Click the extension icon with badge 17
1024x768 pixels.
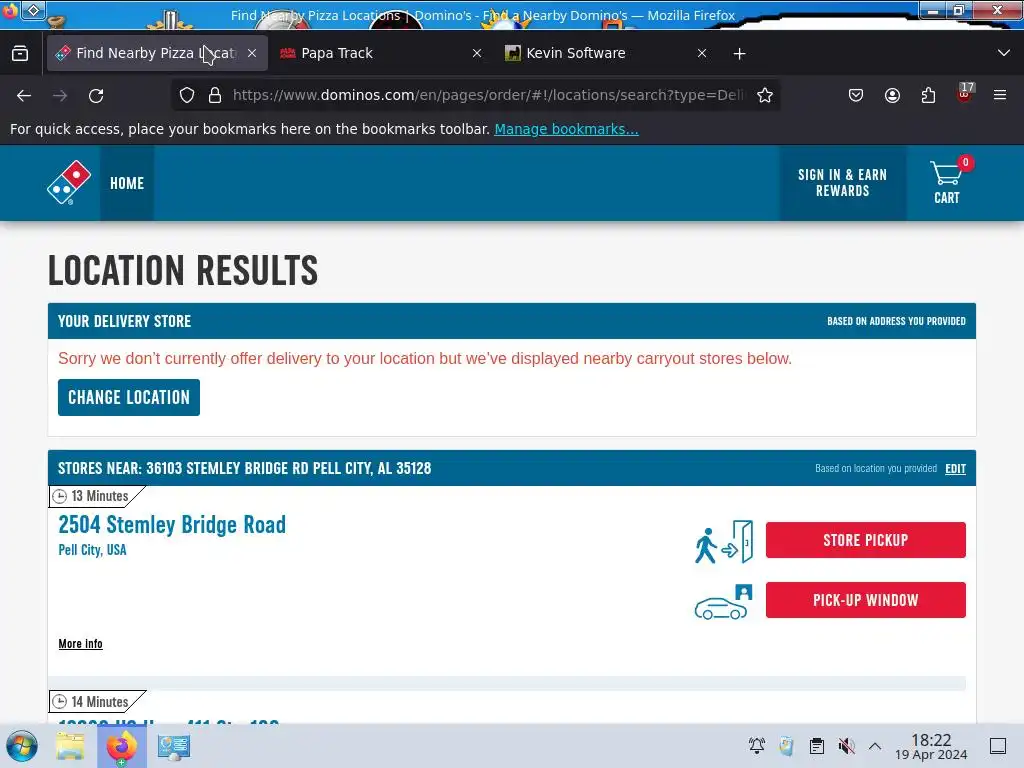965,93
